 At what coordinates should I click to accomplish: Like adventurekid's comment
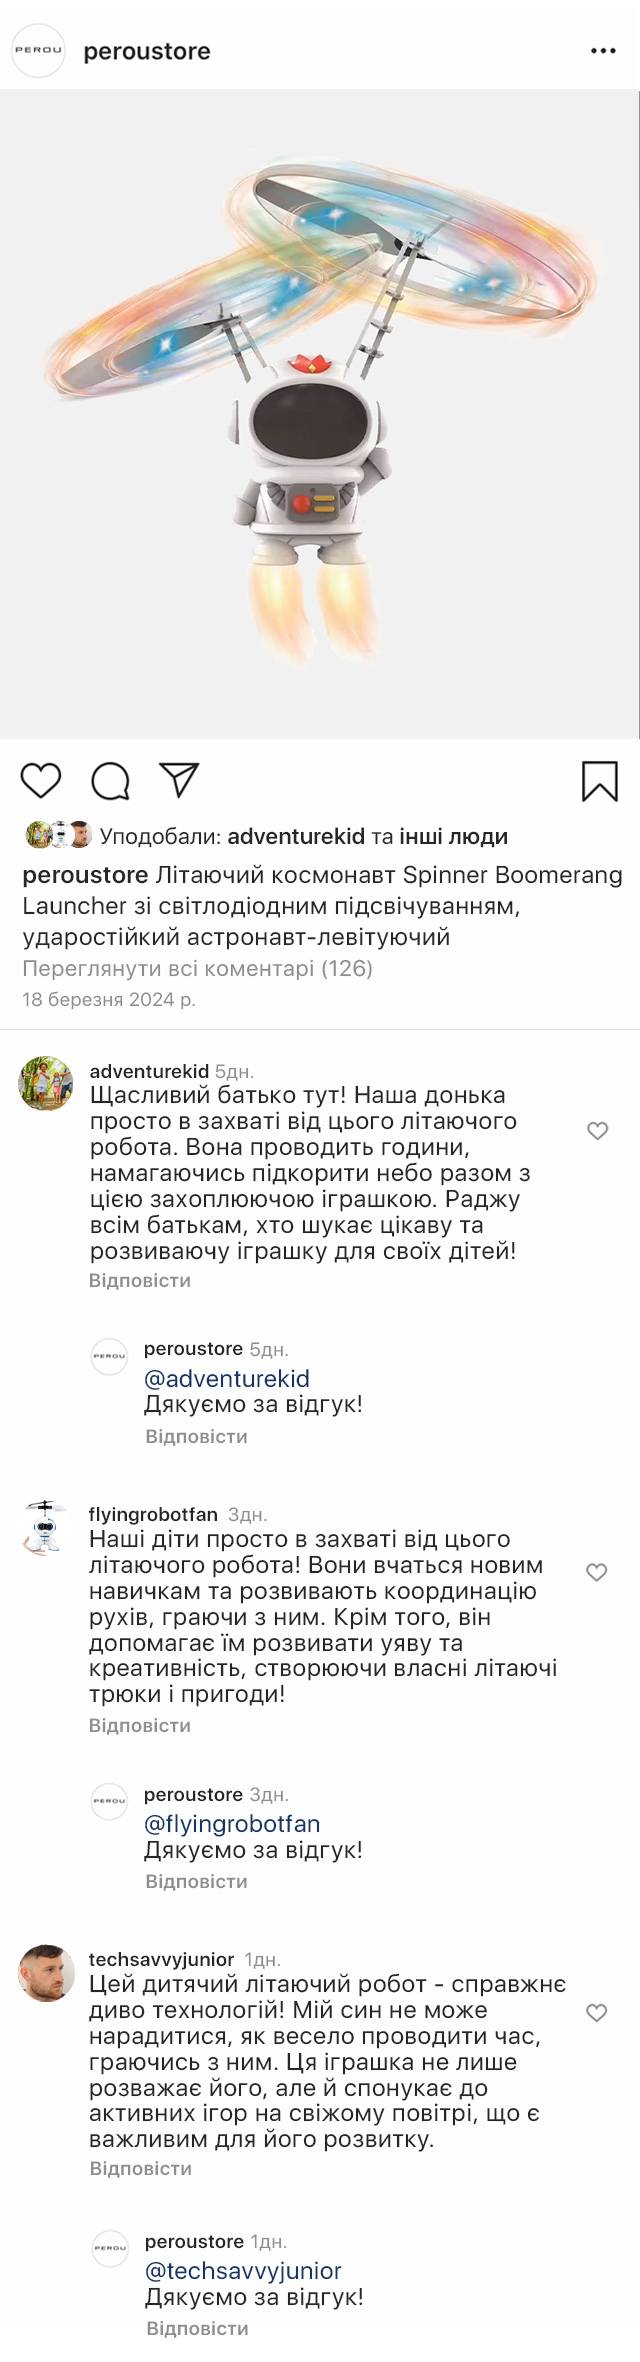point(597,1131)
